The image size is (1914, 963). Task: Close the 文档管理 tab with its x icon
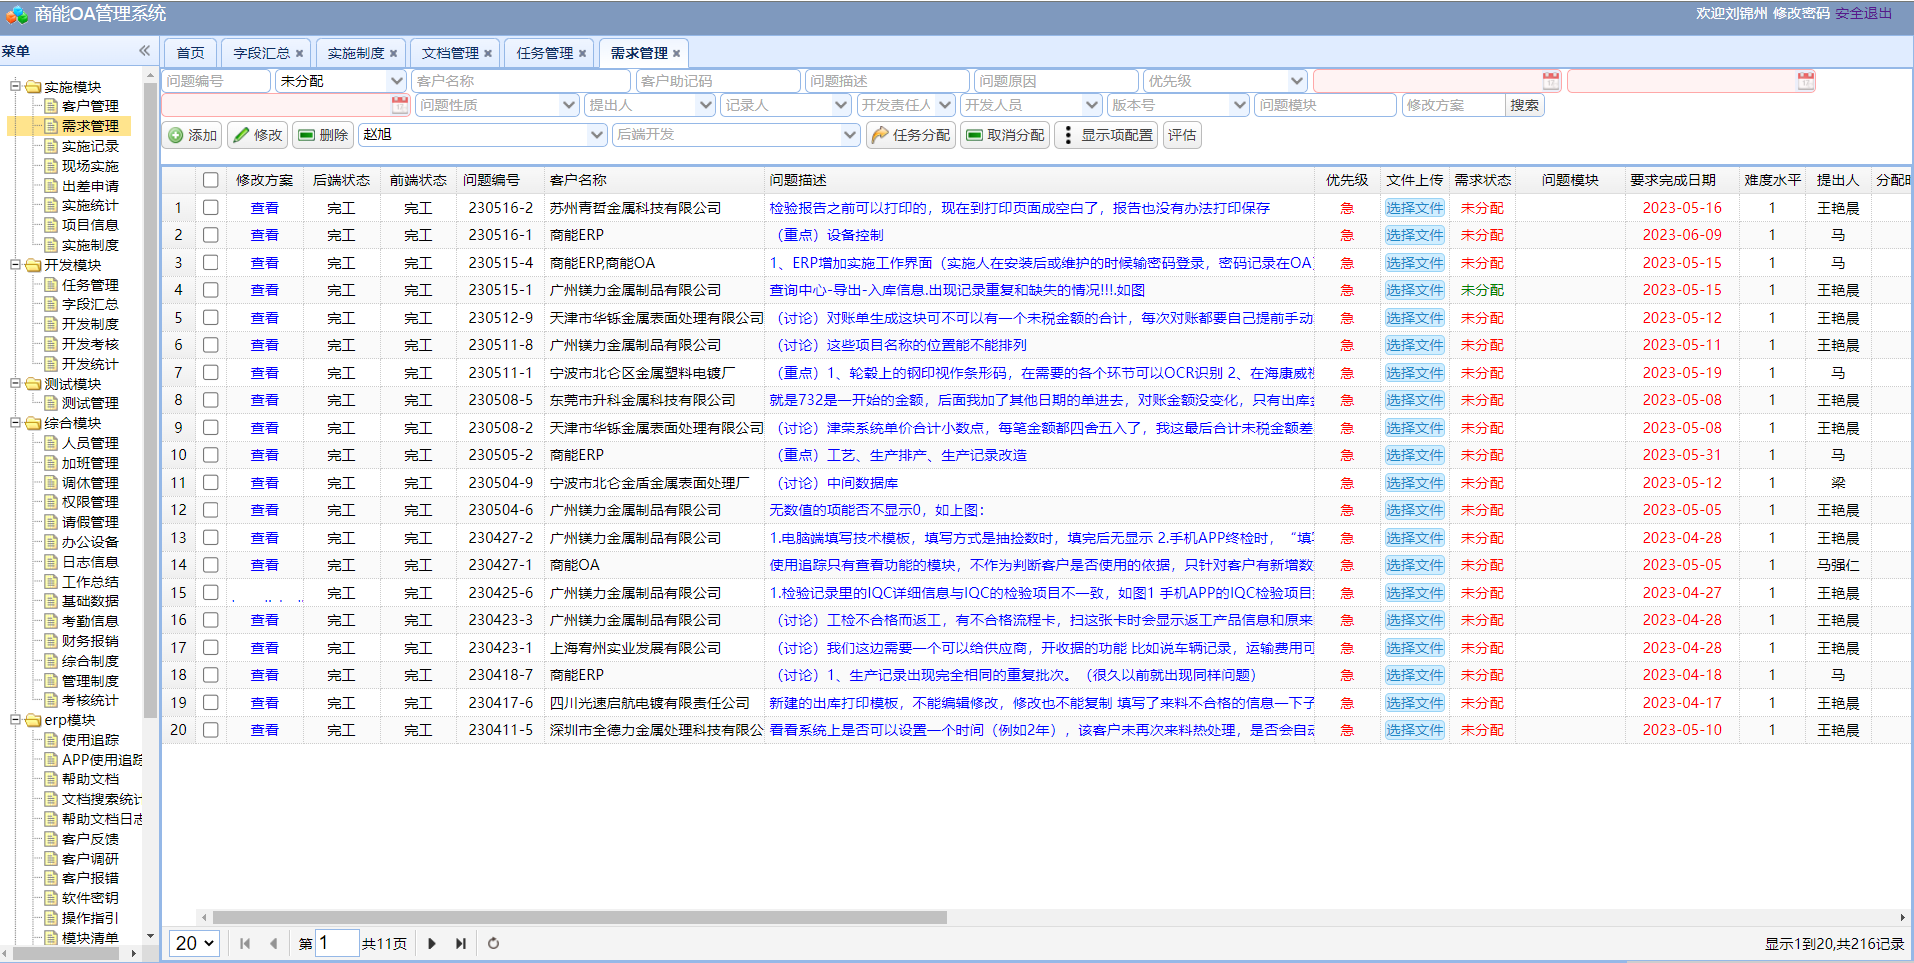487,54
